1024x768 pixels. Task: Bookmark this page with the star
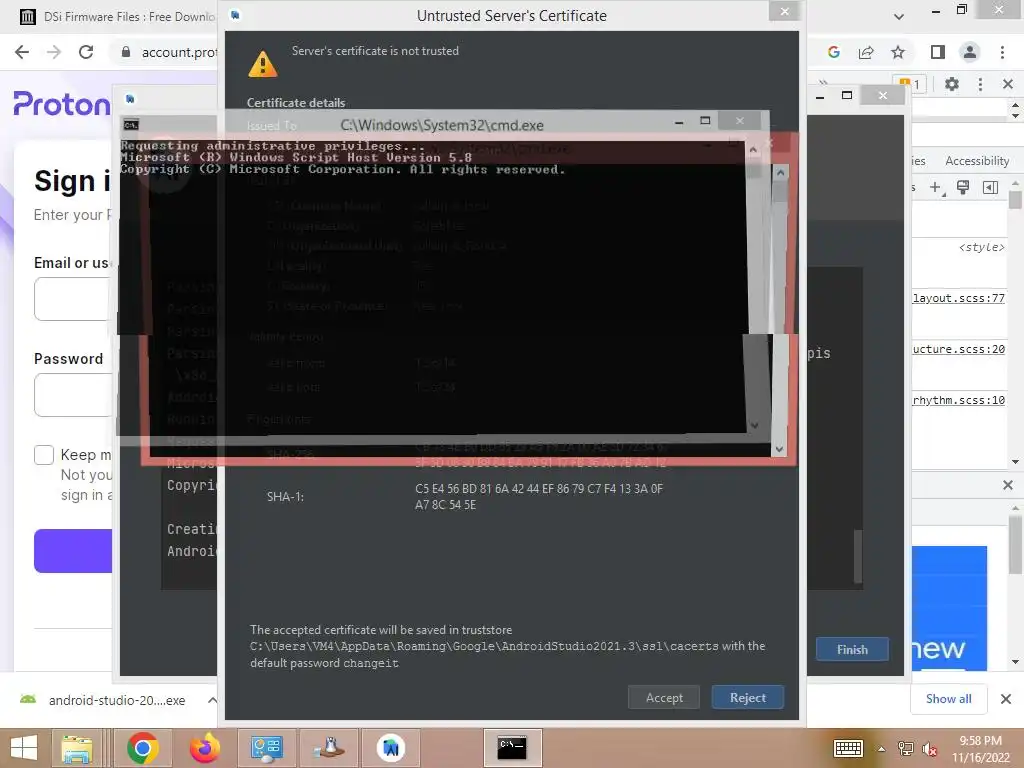pos(898,52)
